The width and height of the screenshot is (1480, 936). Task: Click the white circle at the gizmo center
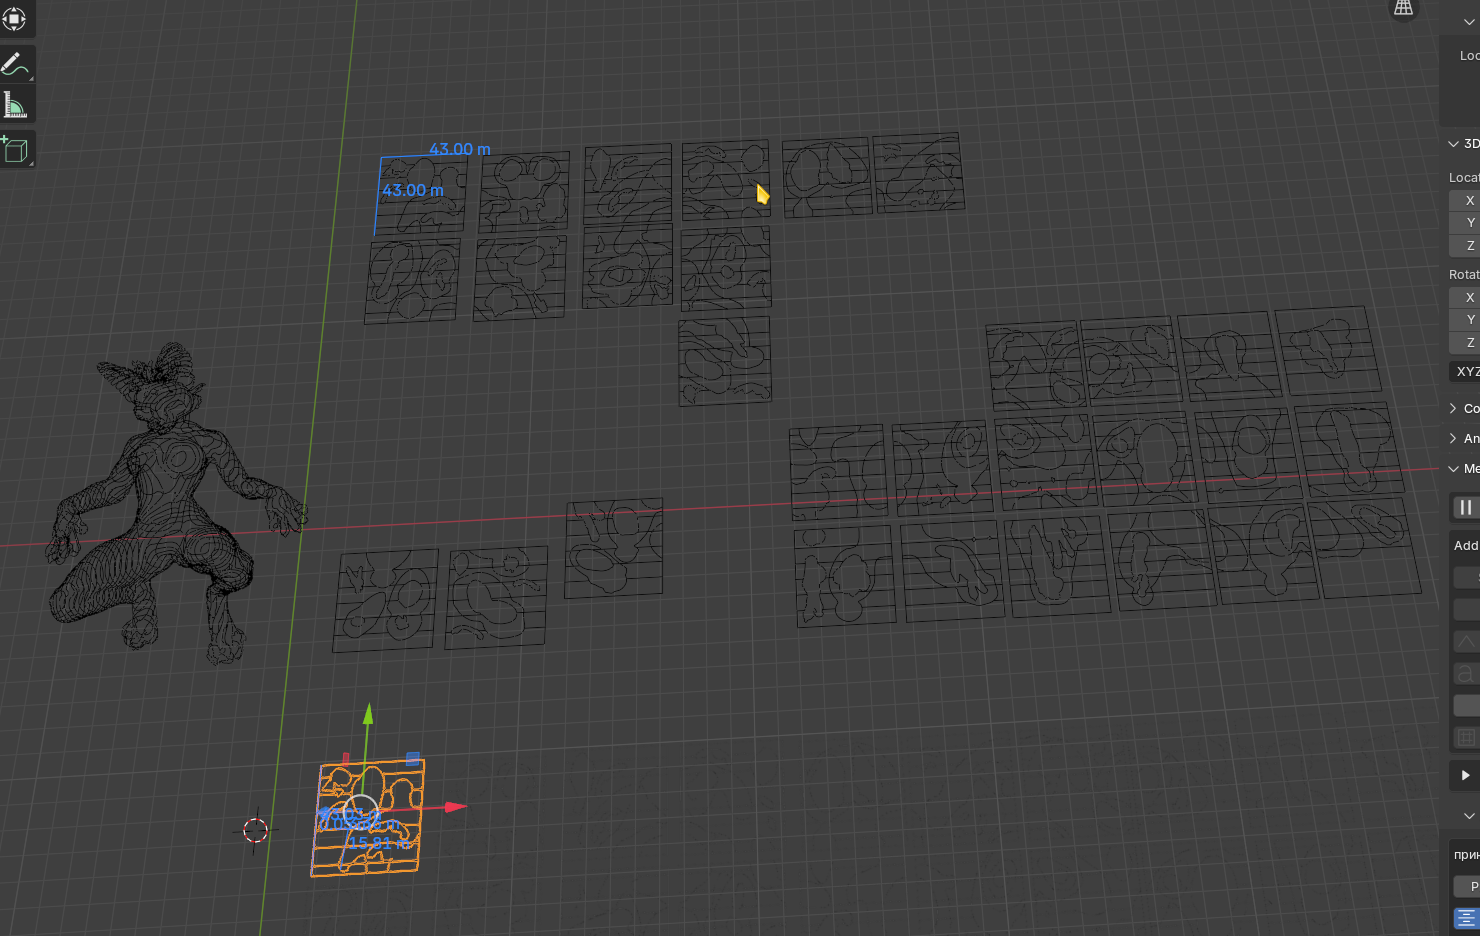point(360,812)
